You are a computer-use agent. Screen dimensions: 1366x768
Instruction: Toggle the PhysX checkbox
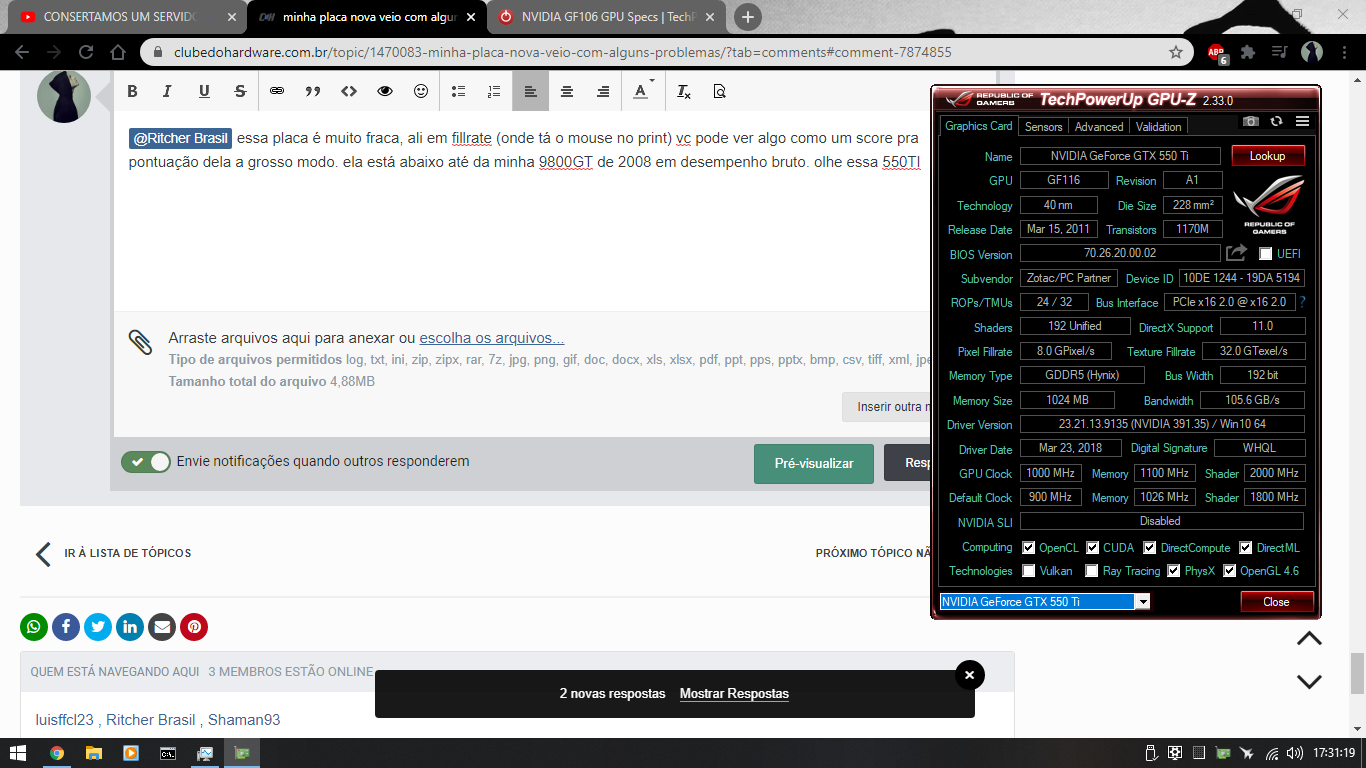click(1174, 571)
